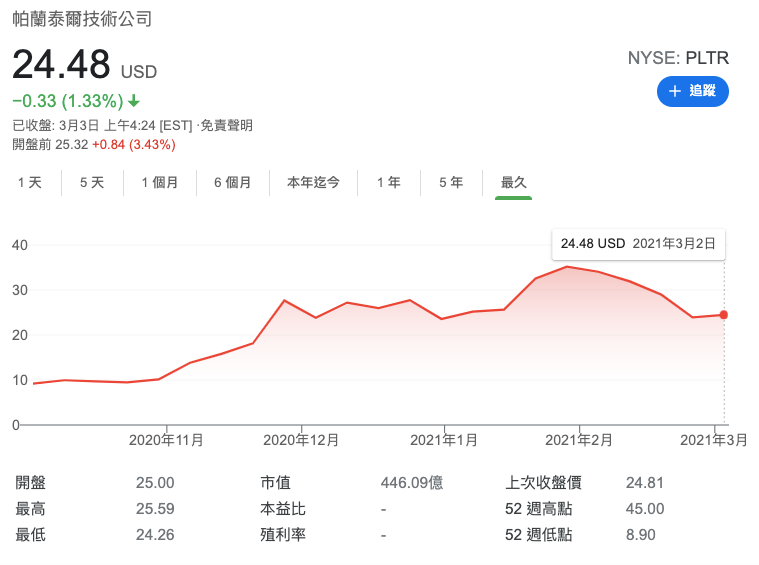Click the 40 y-axis label

20,245
